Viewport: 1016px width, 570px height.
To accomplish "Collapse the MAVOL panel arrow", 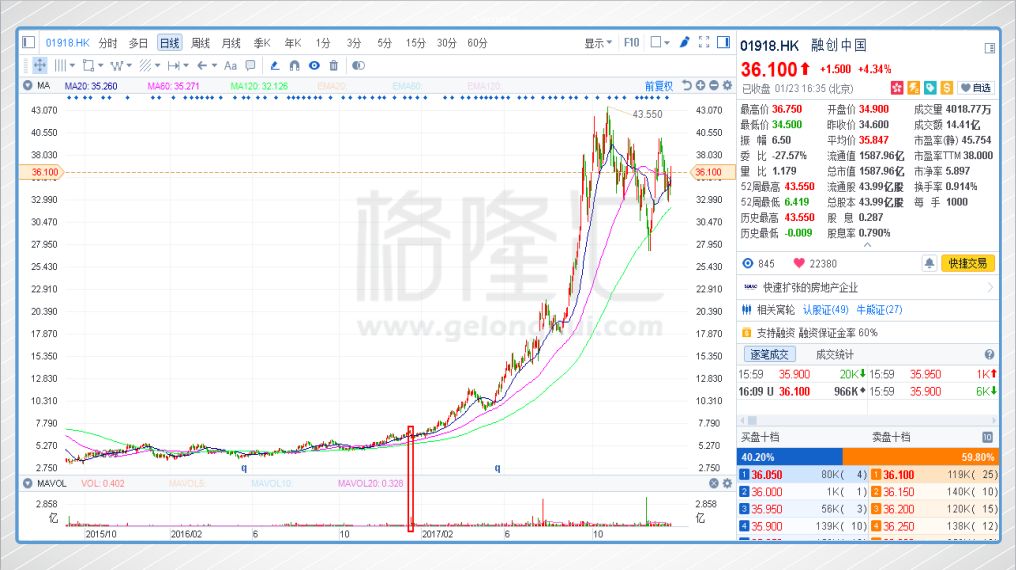I will pyautogui.click(x=27, y=483).
